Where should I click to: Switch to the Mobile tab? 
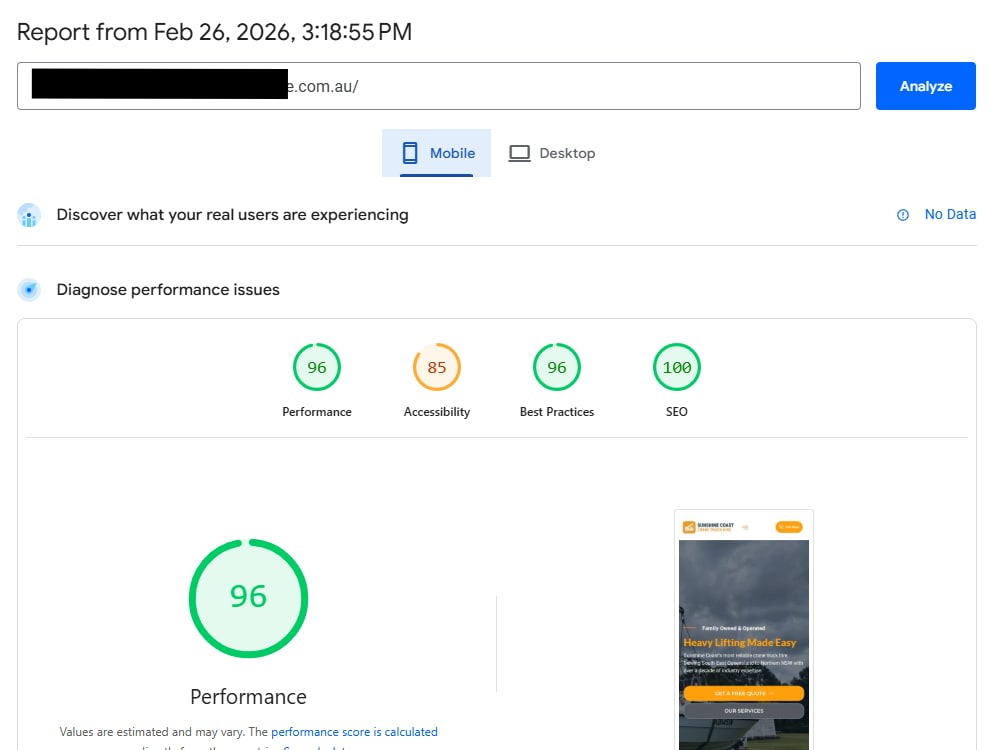point(436,153)
